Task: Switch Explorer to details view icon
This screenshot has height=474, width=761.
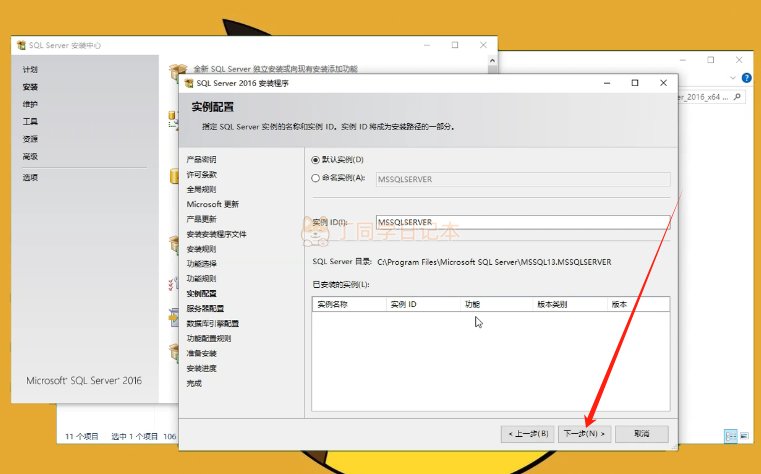Action: click(730, 436)
